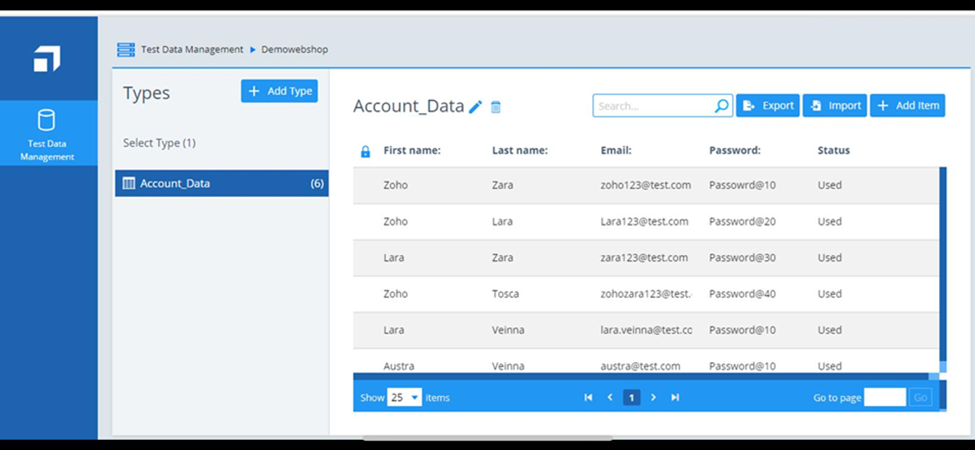Click Test Data Management breadcrumb link

point(192,50)
